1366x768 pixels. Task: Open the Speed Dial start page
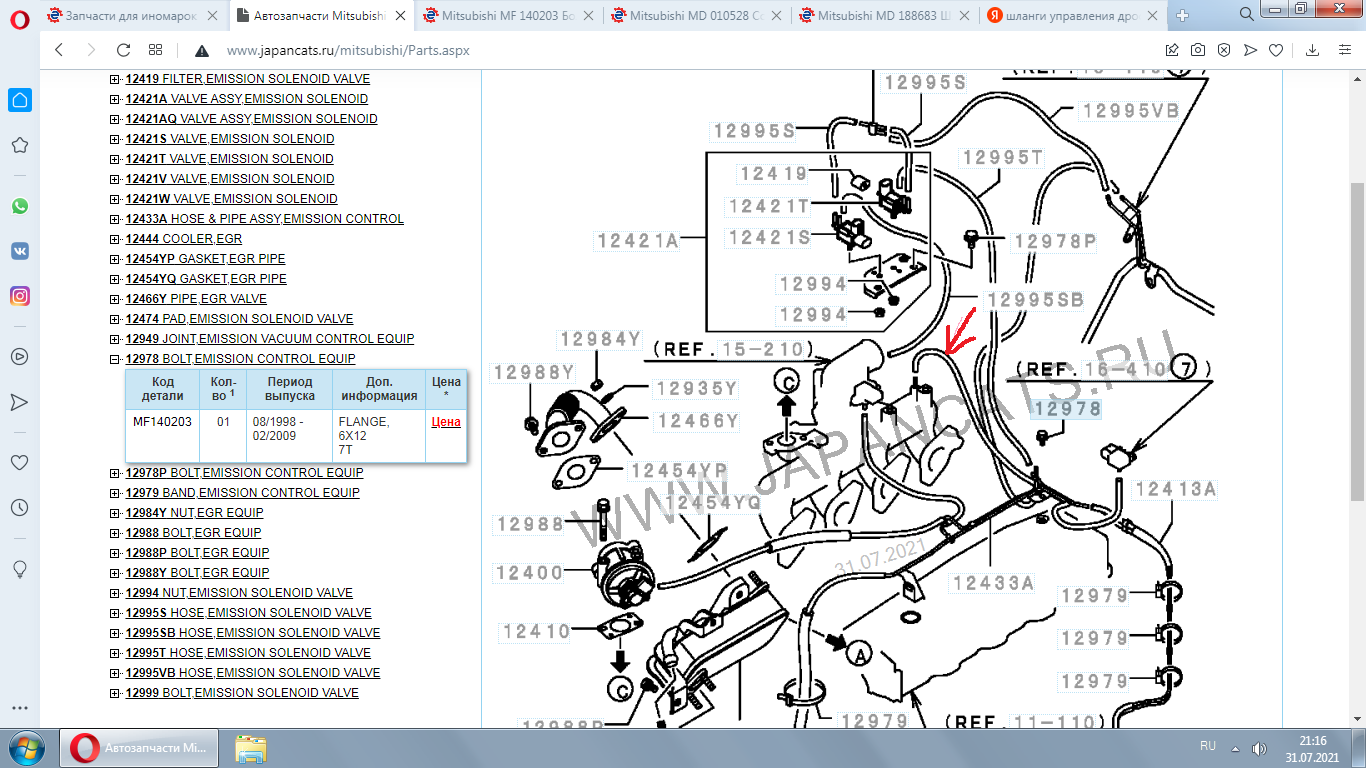[155, 50]
